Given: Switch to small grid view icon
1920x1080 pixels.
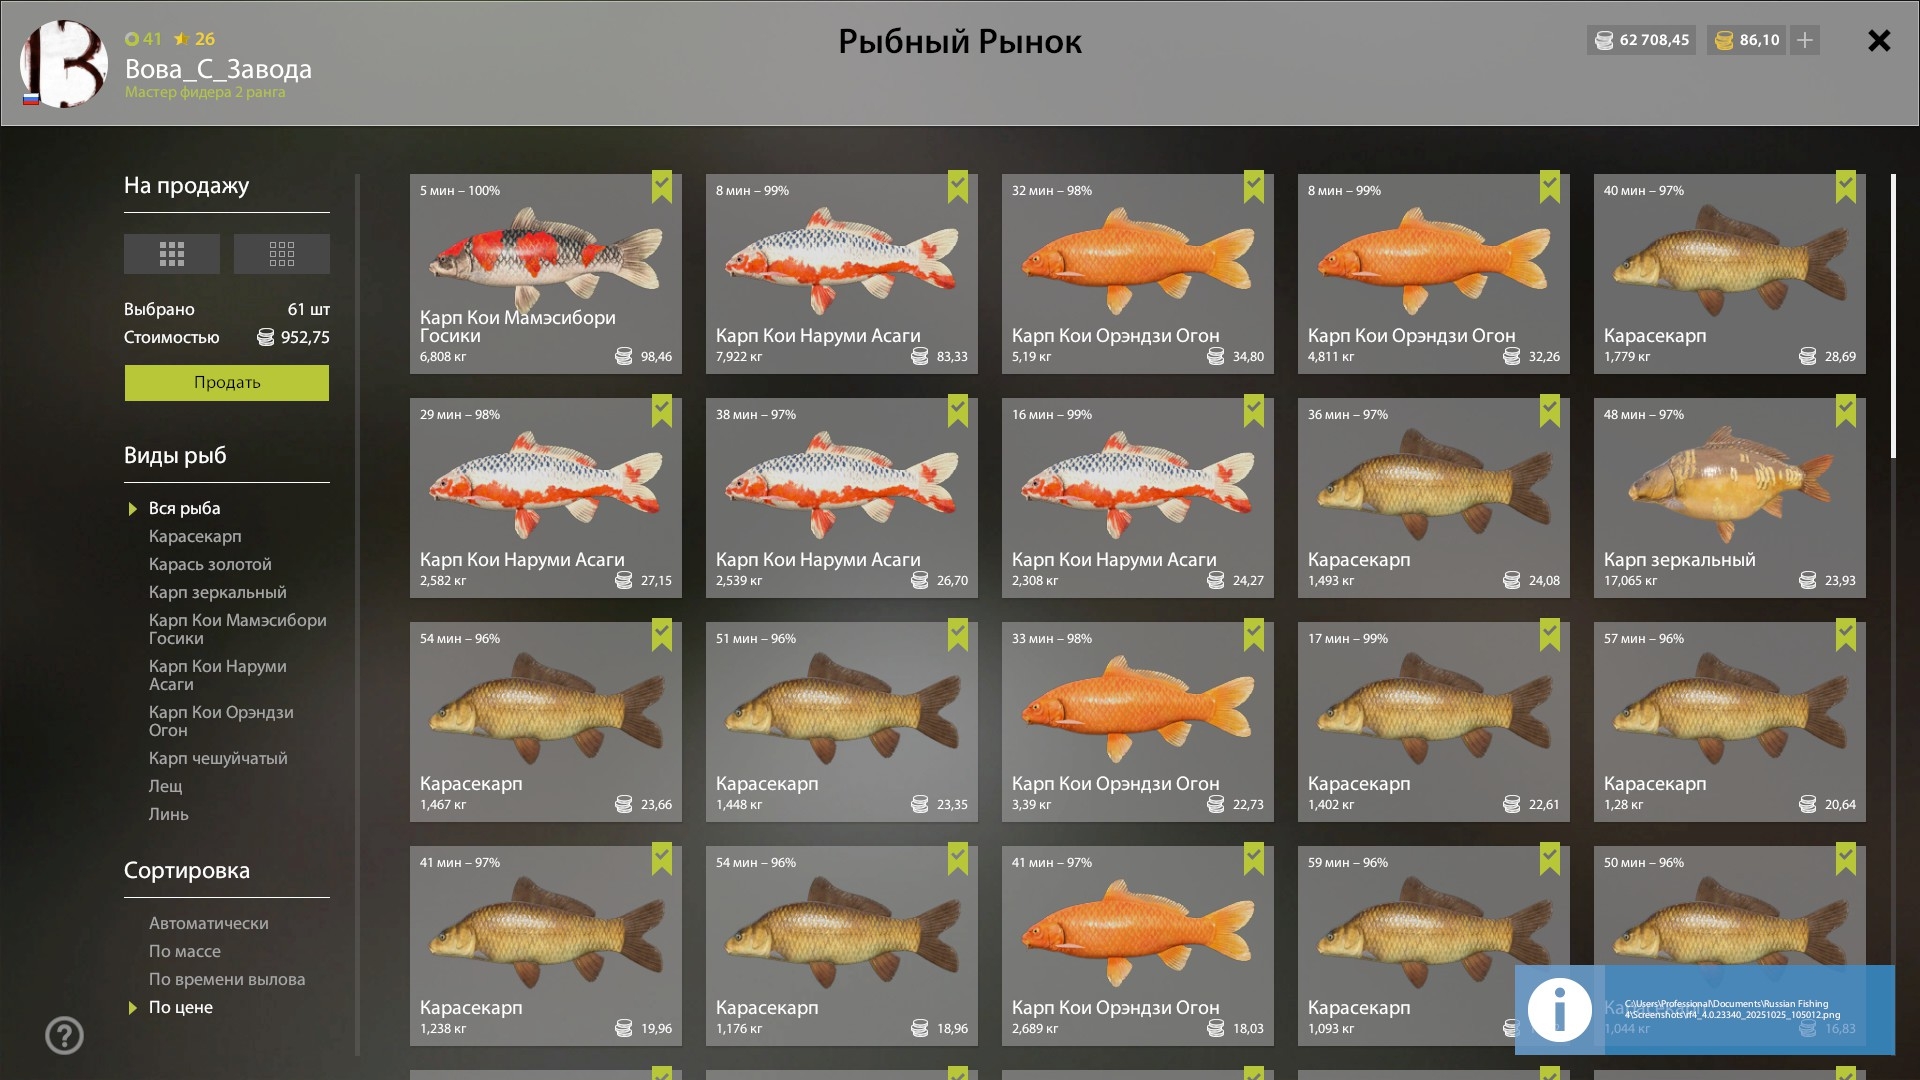Looking at the screenshot, I should pos(281,254).
